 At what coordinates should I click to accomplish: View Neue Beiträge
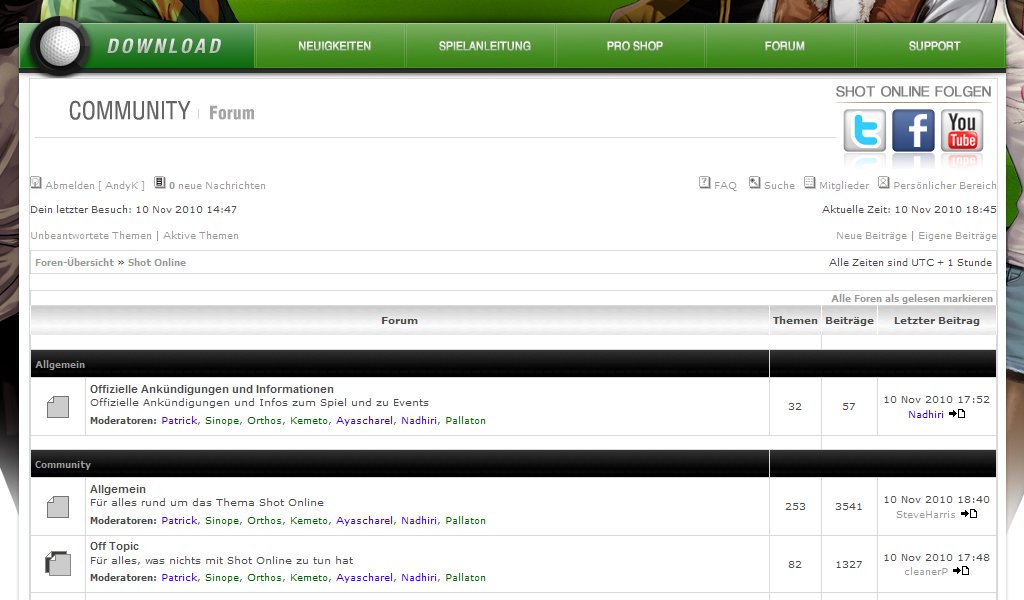tap(871, 236)
